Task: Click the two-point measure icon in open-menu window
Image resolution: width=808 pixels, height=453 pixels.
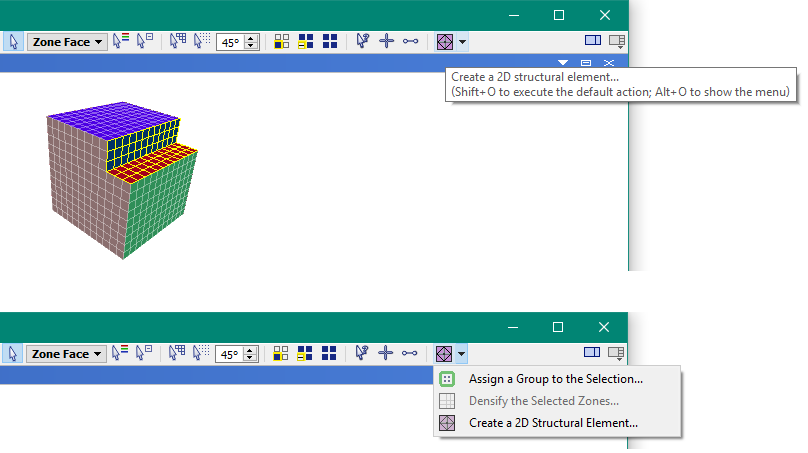Action: (x=410, y=353)
